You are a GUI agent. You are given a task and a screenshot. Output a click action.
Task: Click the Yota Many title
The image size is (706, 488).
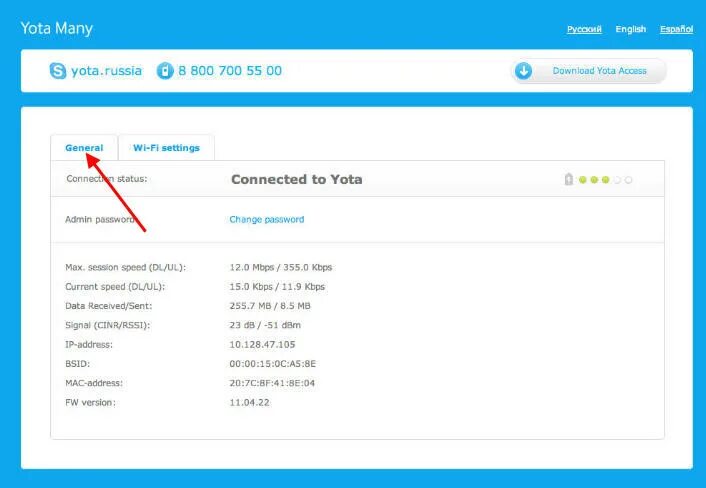click(x=57, y=28)
